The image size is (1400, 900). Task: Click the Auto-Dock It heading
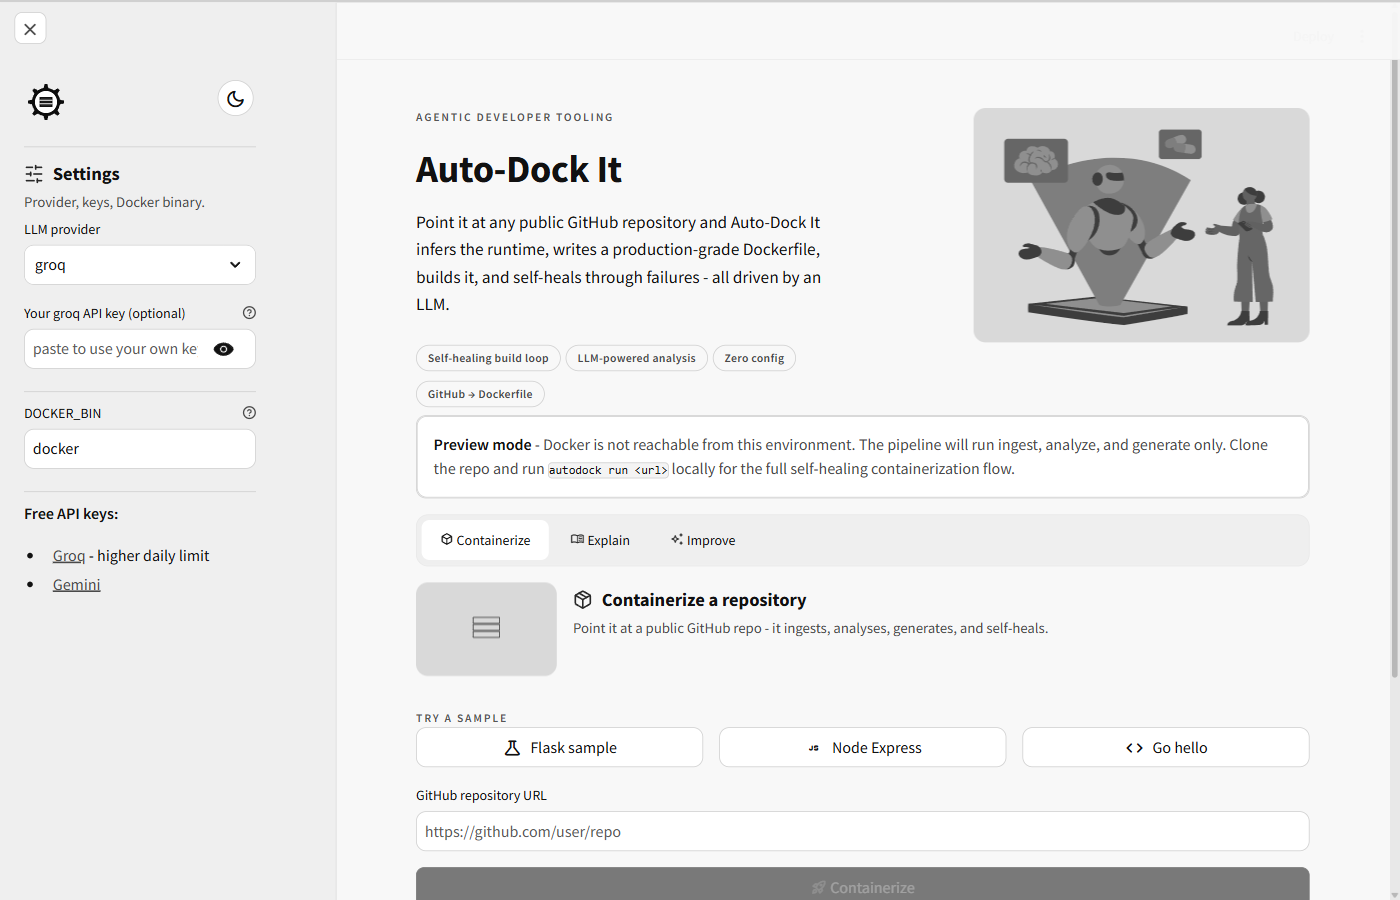[519, 170]
